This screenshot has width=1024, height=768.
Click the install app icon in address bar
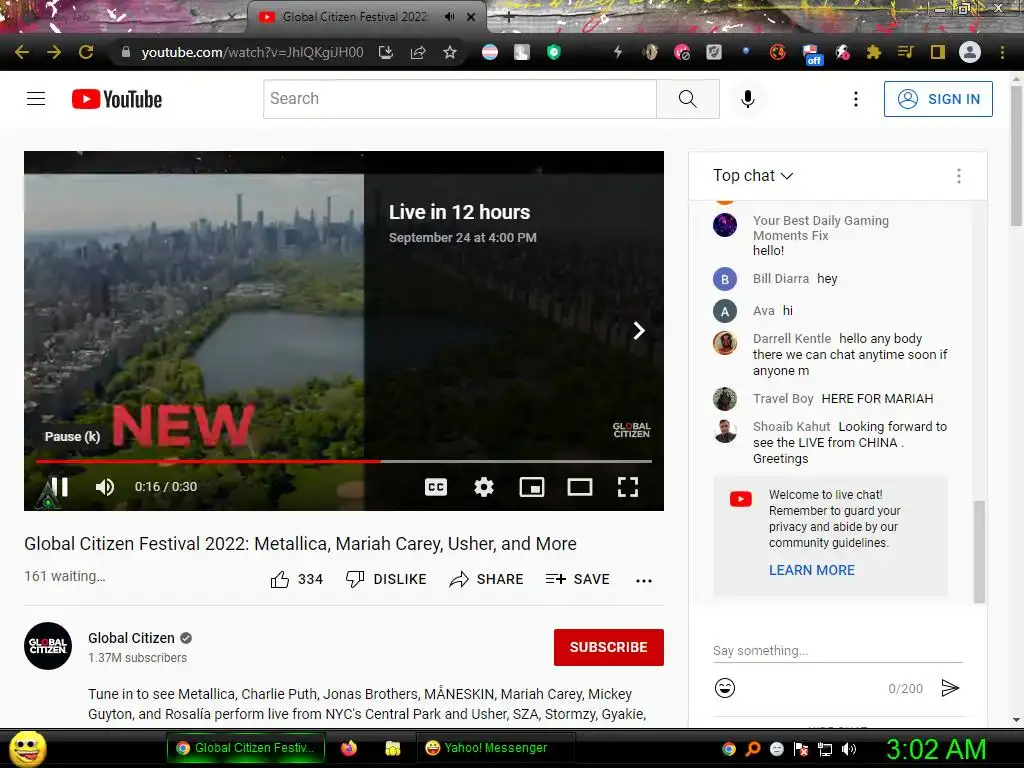pos(386,52)
